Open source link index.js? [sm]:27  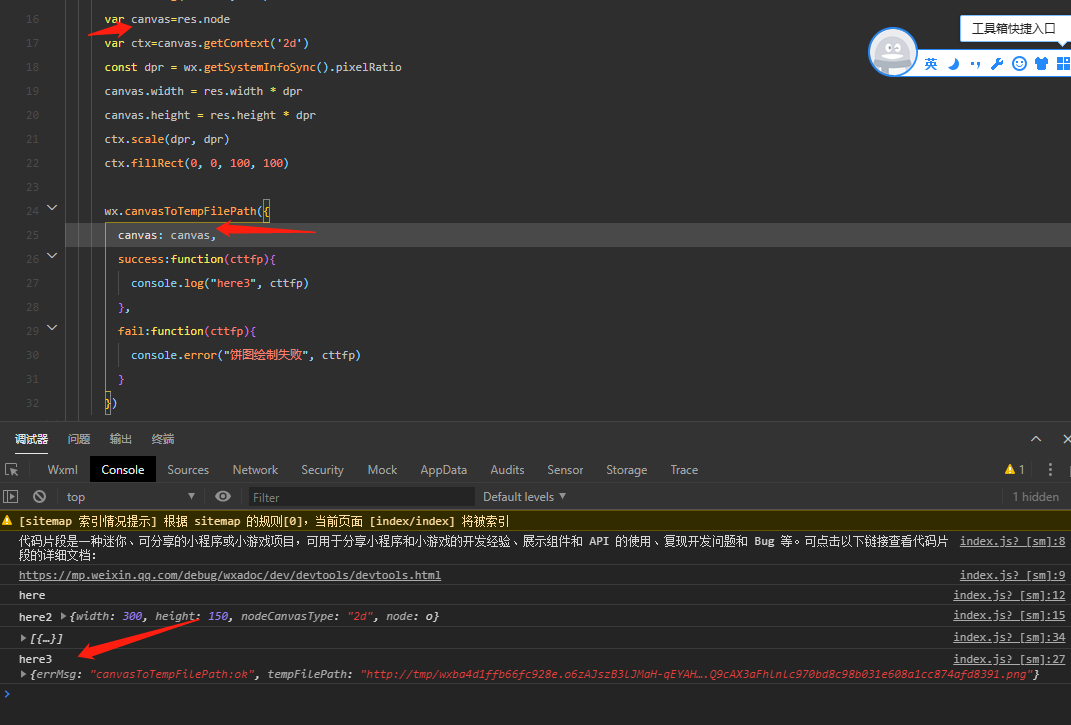click(1009, 659)
